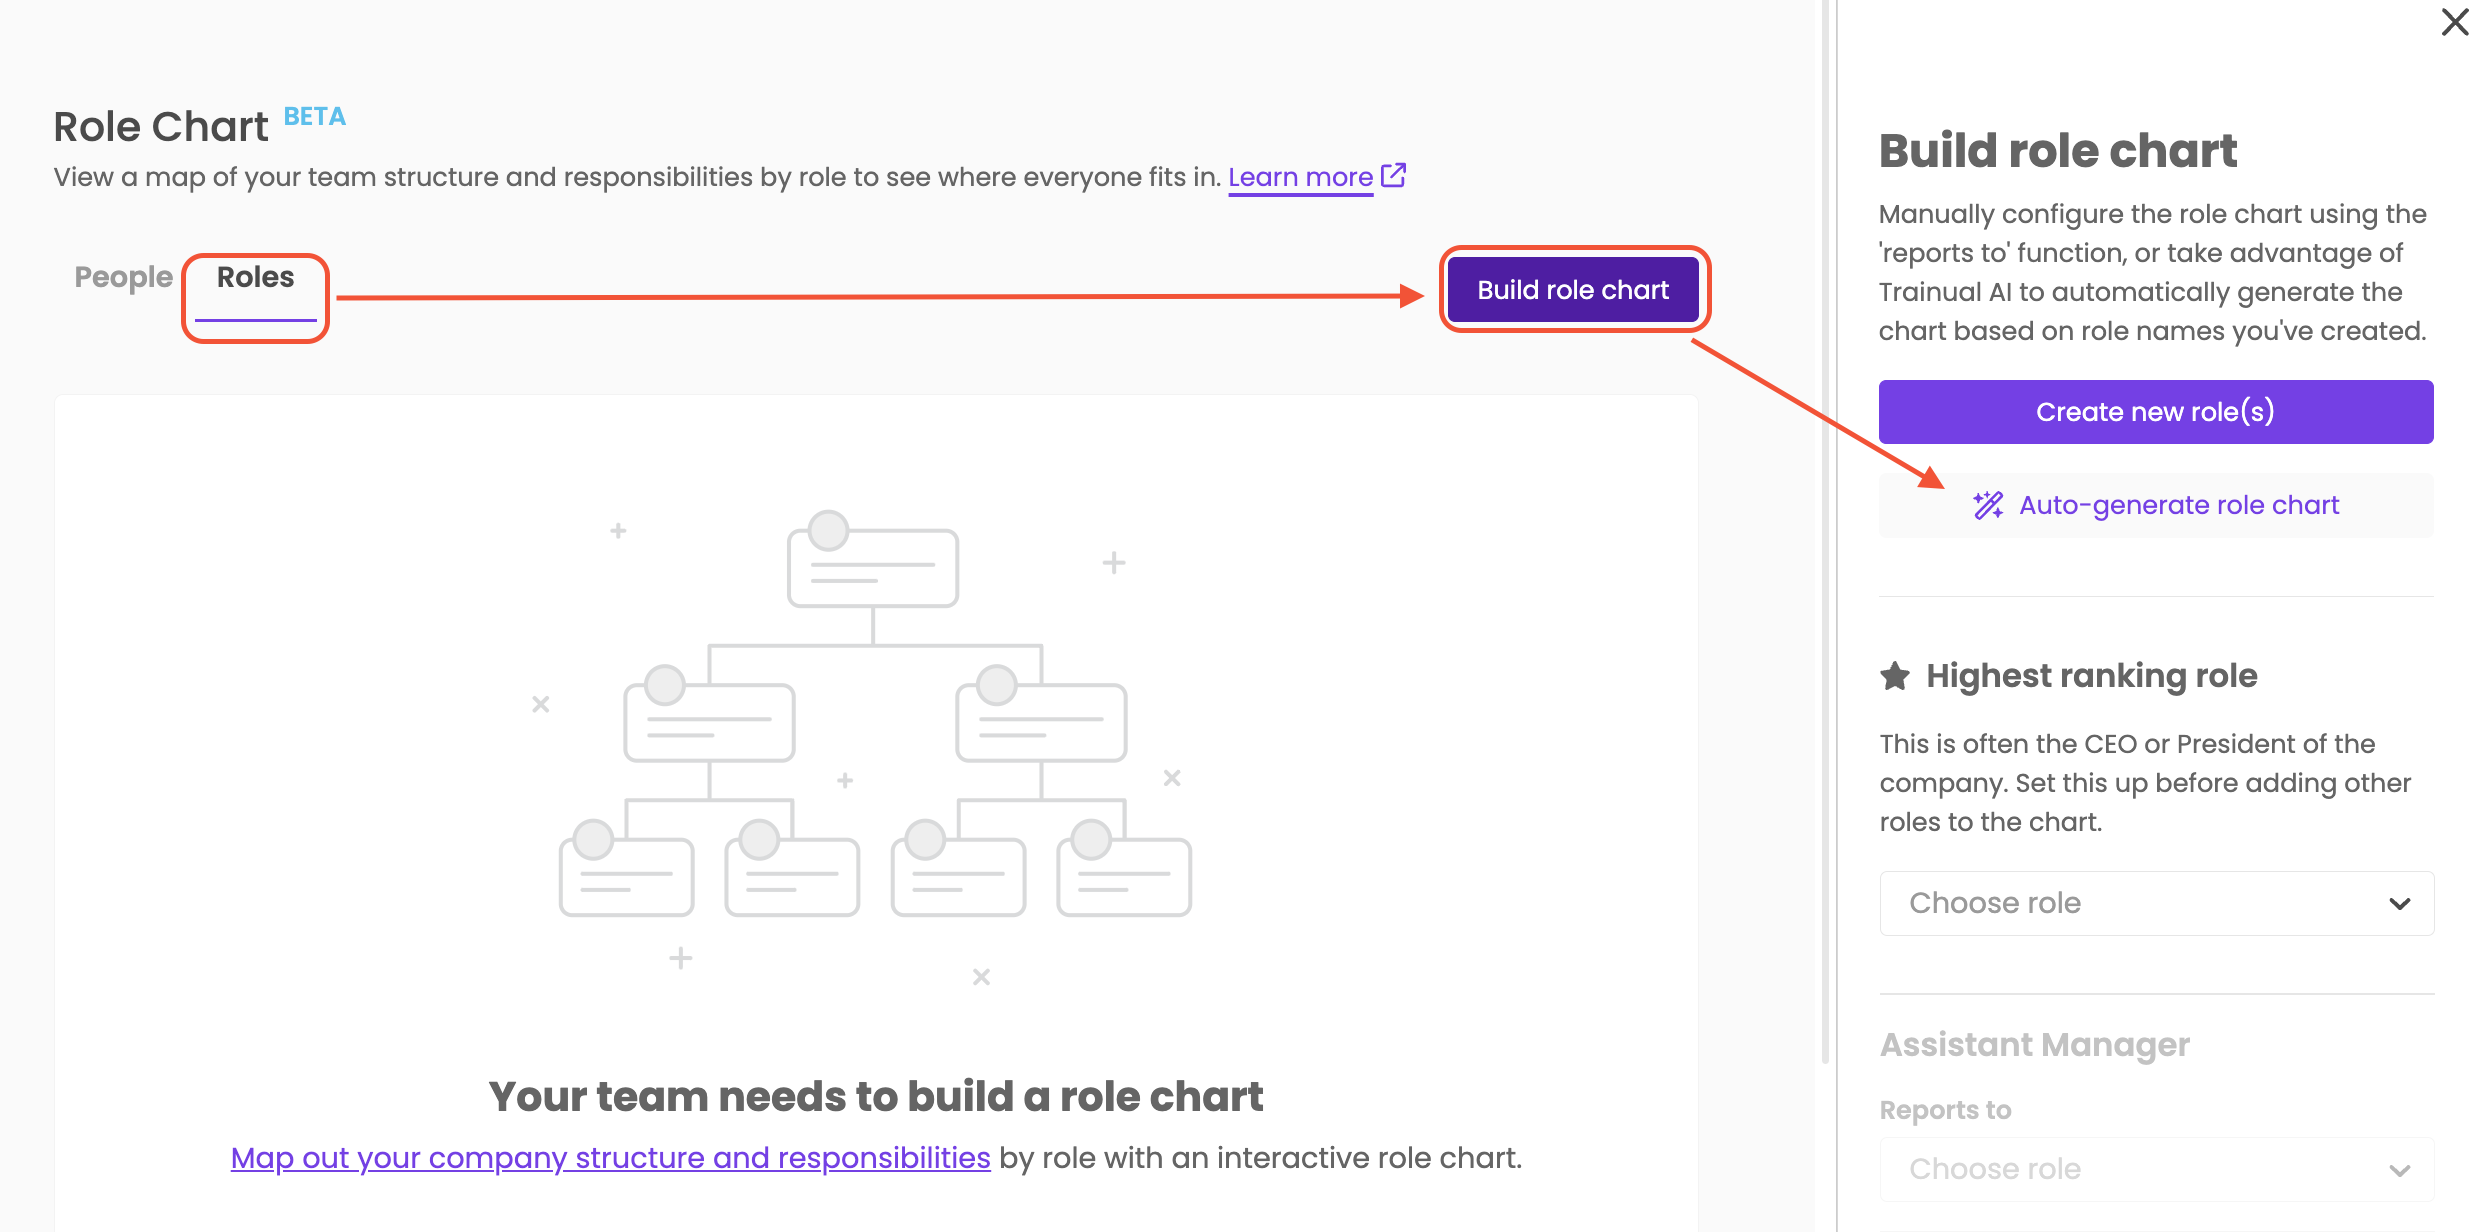Select the Roles tab

point(255,277)
